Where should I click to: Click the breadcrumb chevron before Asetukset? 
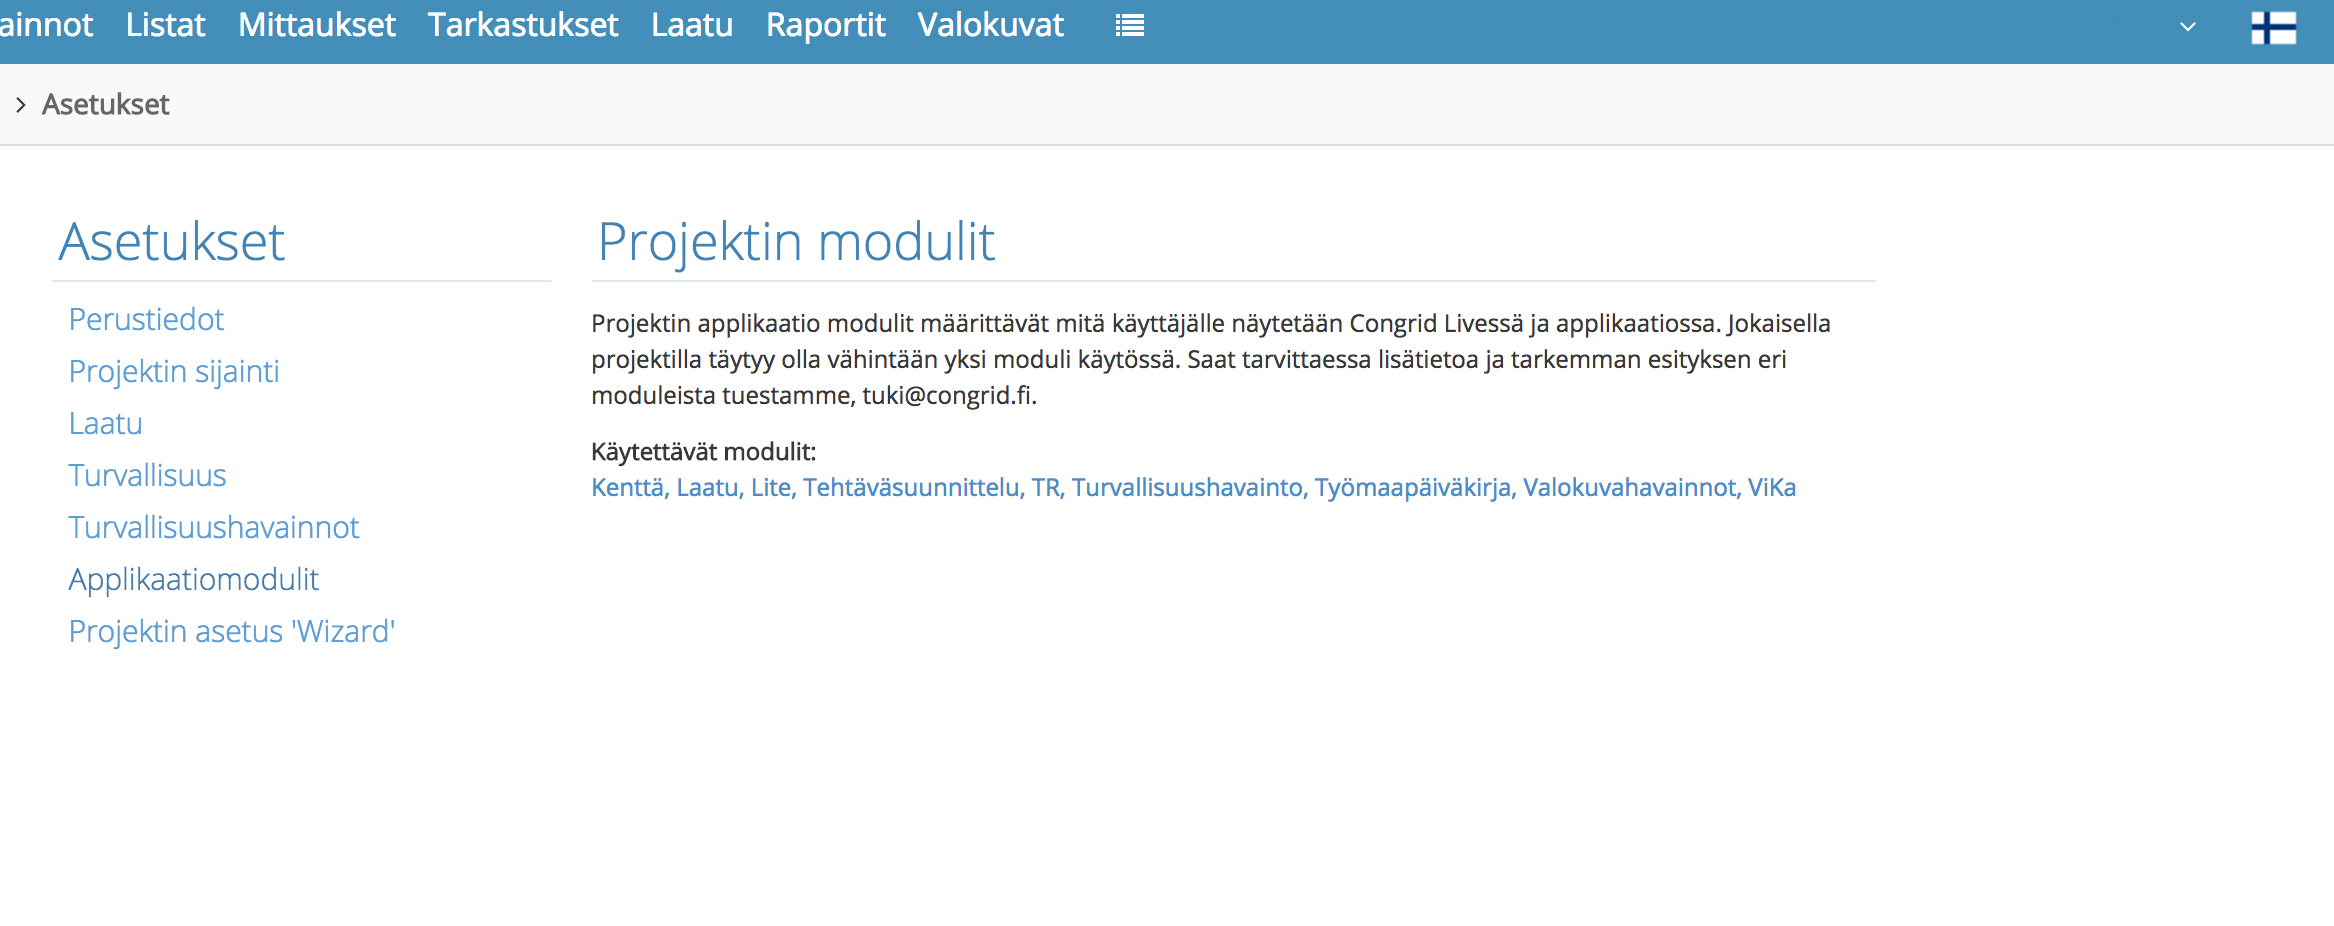[x=20, y=104]
